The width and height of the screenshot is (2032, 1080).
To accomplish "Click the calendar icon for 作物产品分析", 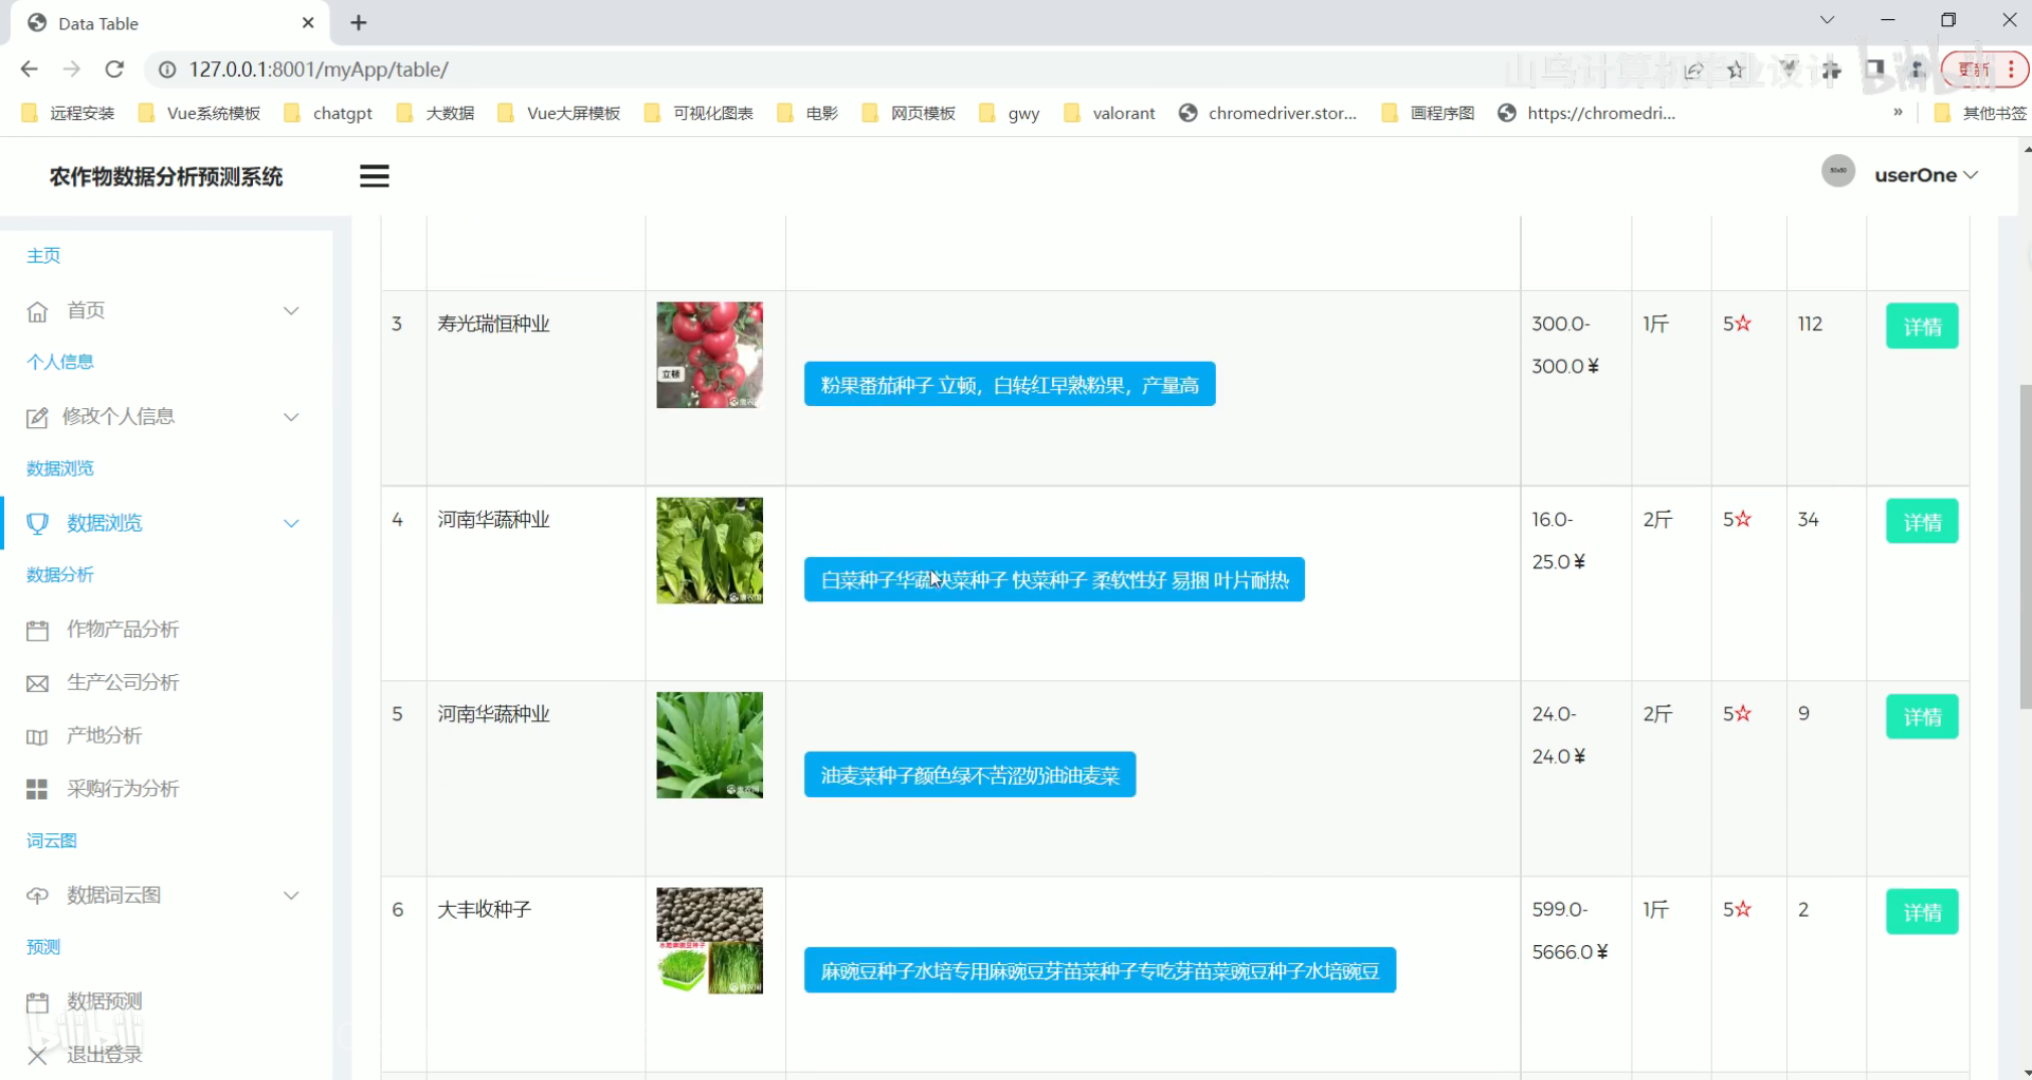I will (x=37, y=630).
